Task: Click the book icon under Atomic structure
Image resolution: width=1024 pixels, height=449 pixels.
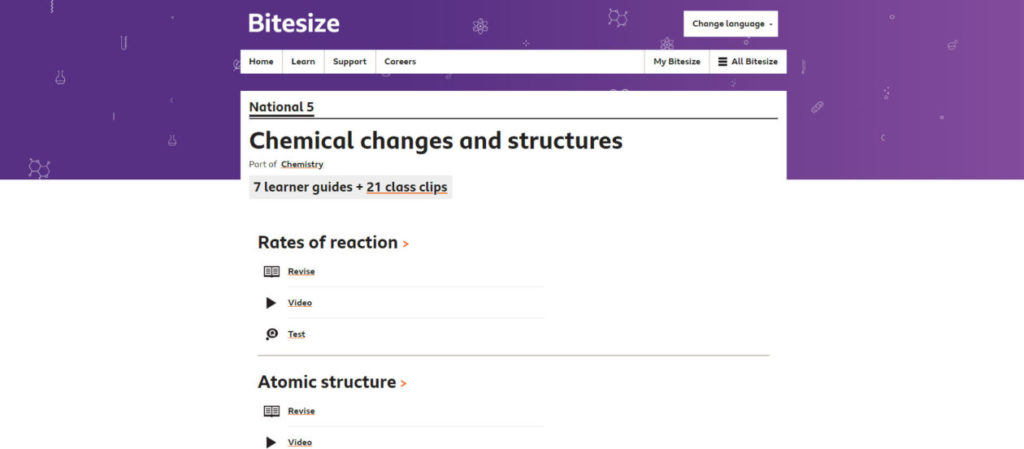Action: (x=271, y=411)
